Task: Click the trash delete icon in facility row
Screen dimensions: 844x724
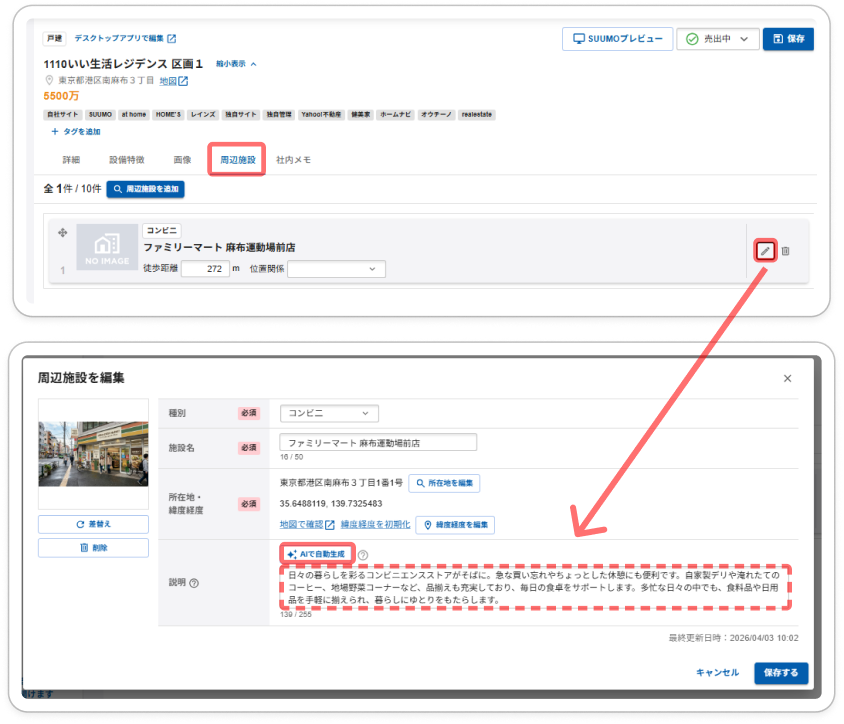Action: [x=785, y=251]
